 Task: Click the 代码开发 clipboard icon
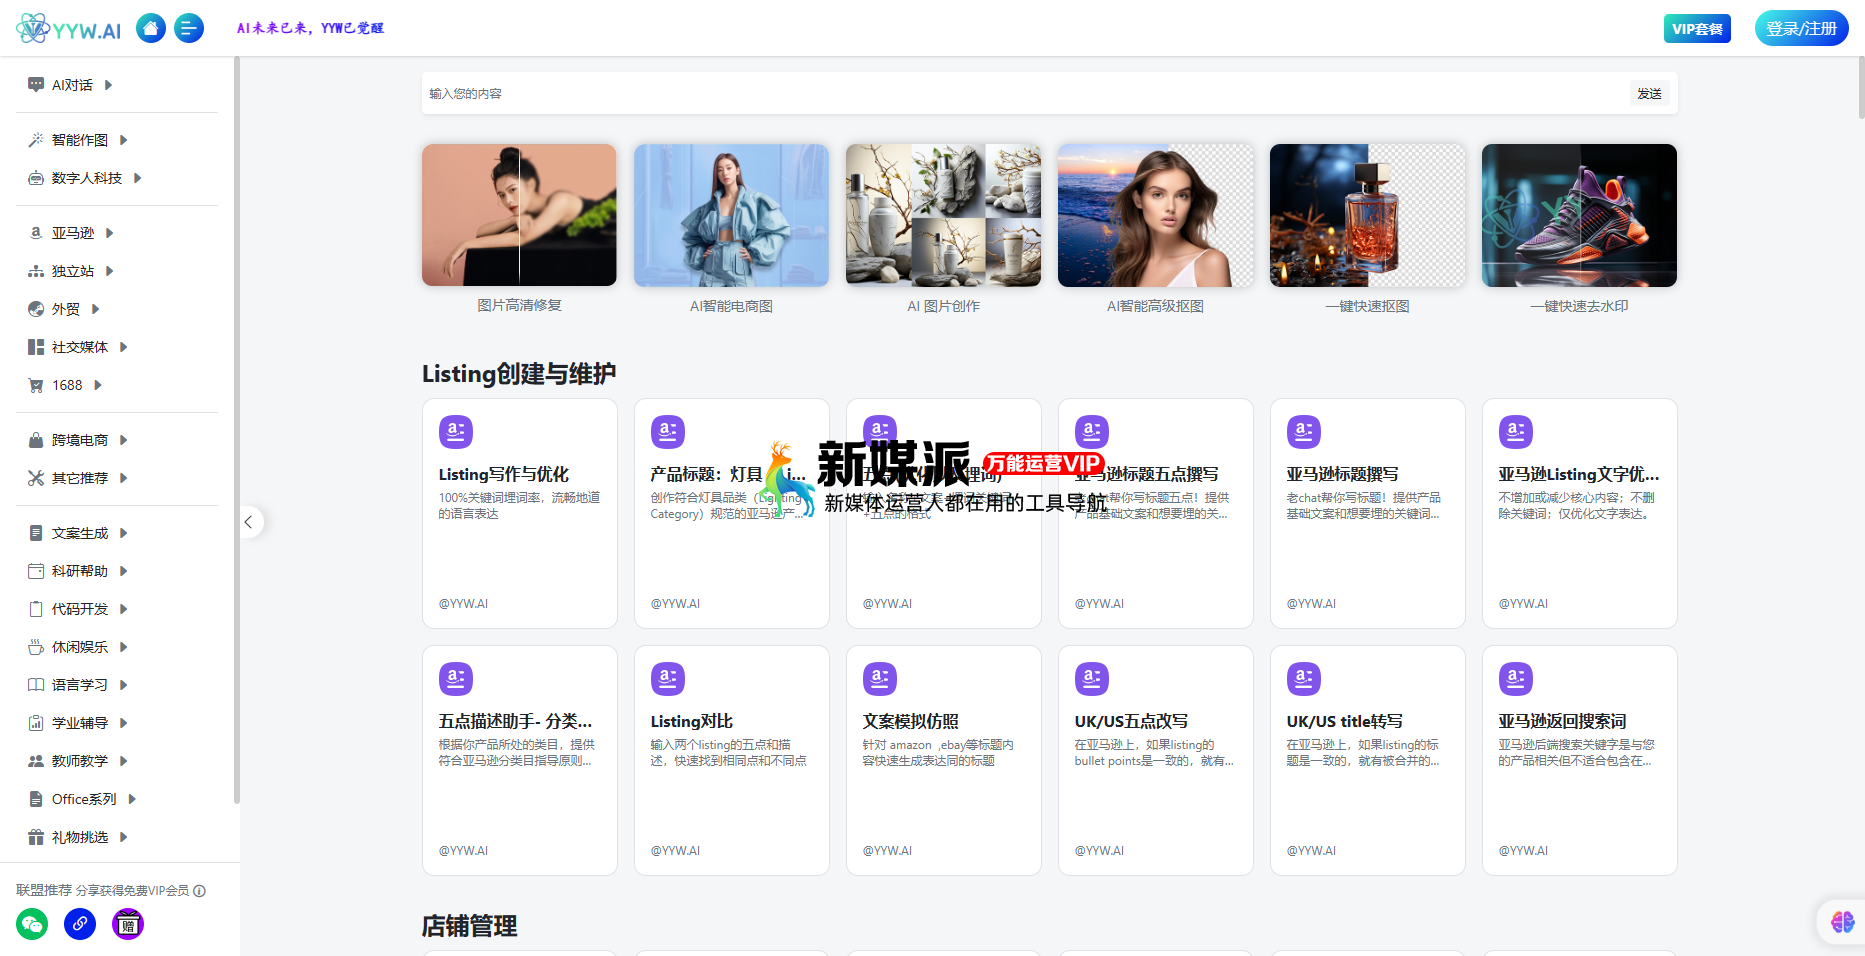36,609
